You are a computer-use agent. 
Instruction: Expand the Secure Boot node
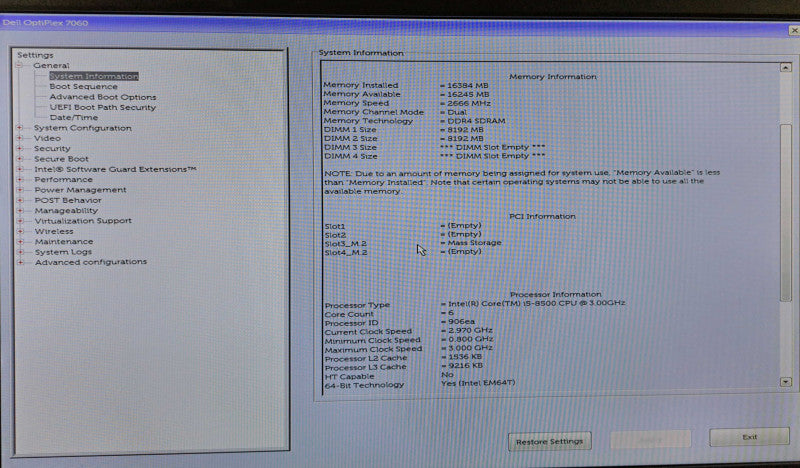(x=19, y=159)
